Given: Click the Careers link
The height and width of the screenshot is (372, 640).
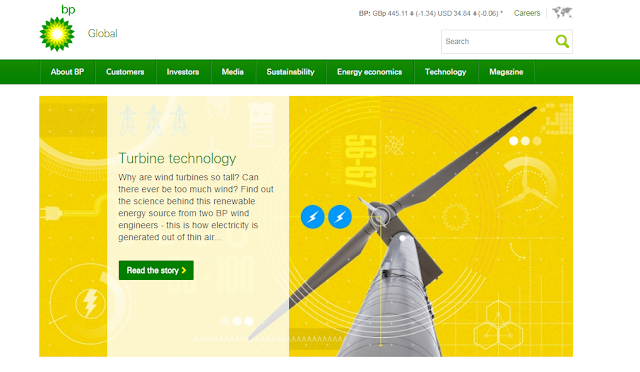Looking at the screenshot, I should [527, 13].
